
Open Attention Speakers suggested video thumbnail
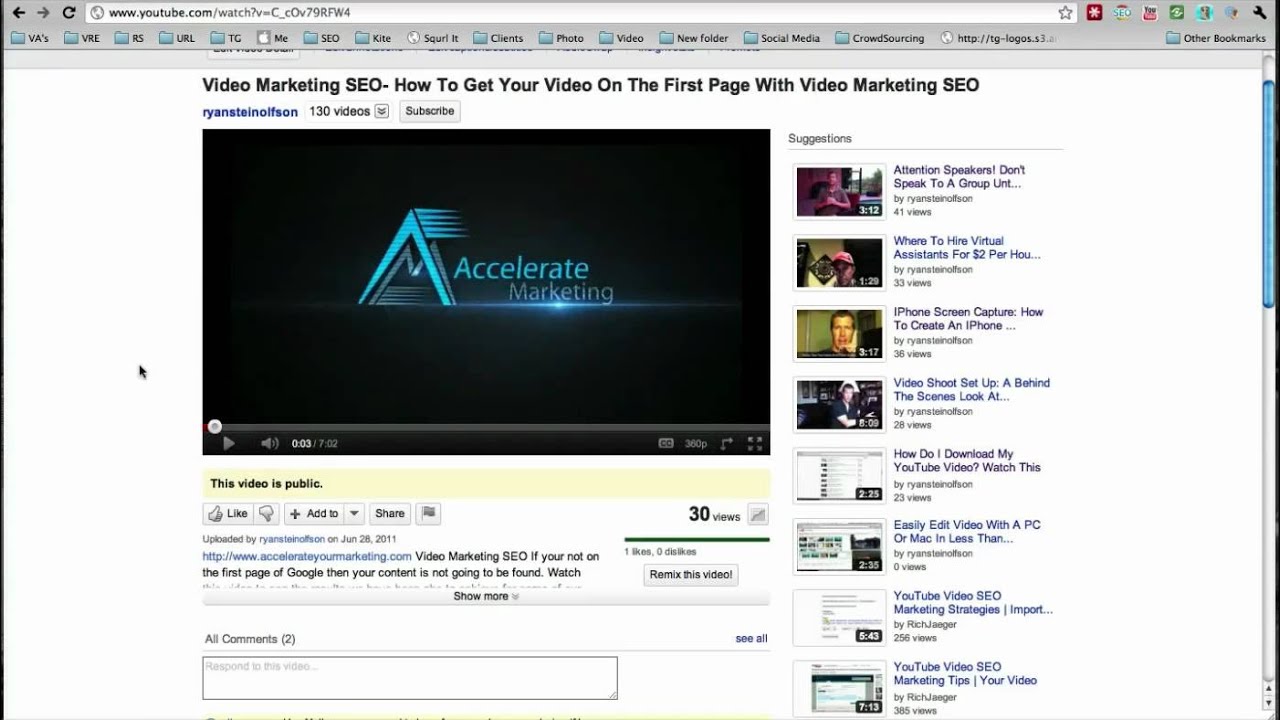pyautogui.click(x=839, y=192)
